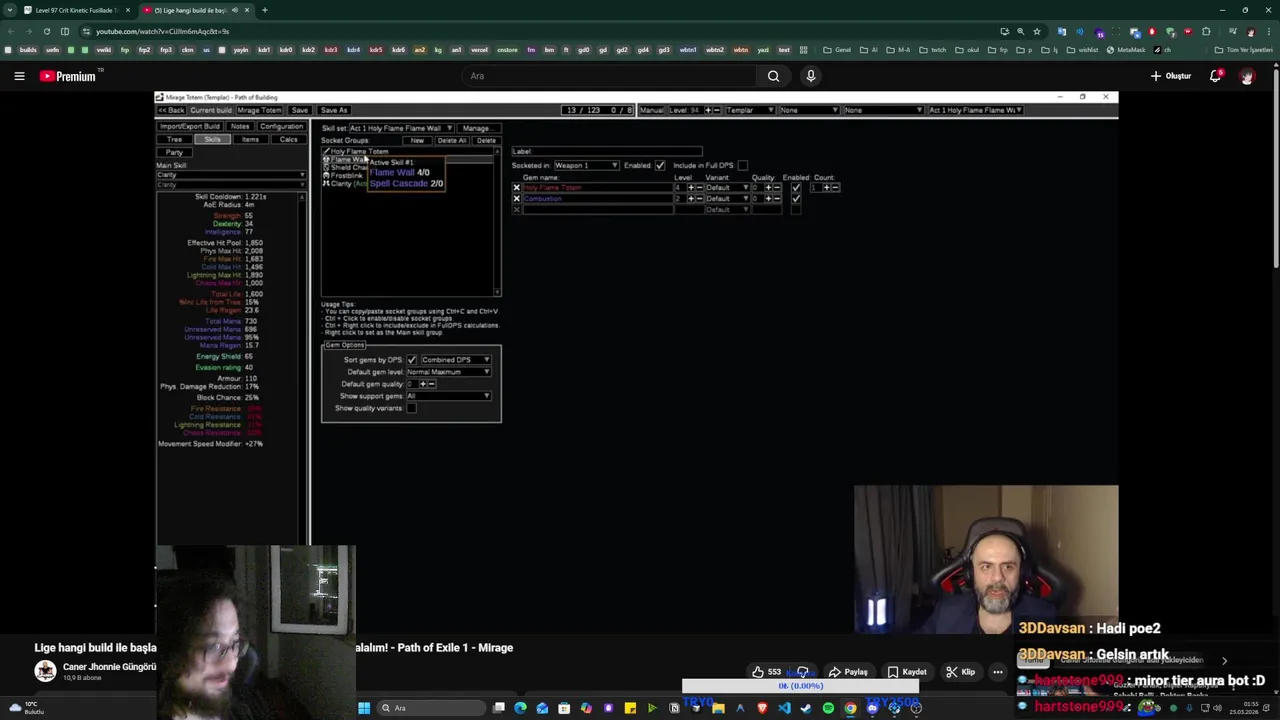Remove the Holy Flame Totem gem row
The image size is (1280, 720).
click(x=516, y=188)
